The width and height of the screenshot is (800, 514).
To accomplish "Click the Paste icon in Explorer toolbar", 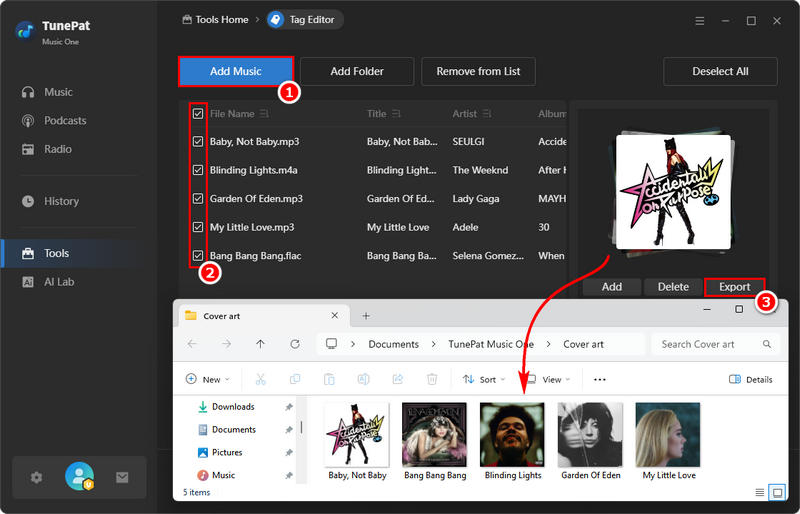I will 329,379.
